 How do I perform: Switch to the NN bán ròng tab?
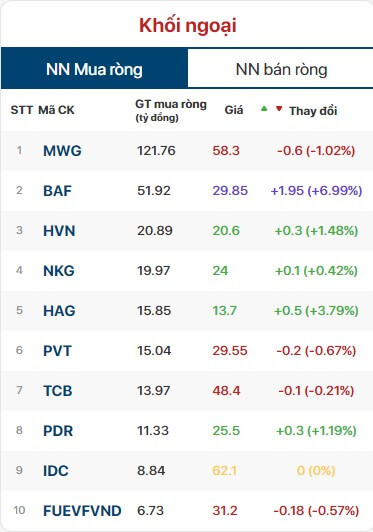coord(281,69)
